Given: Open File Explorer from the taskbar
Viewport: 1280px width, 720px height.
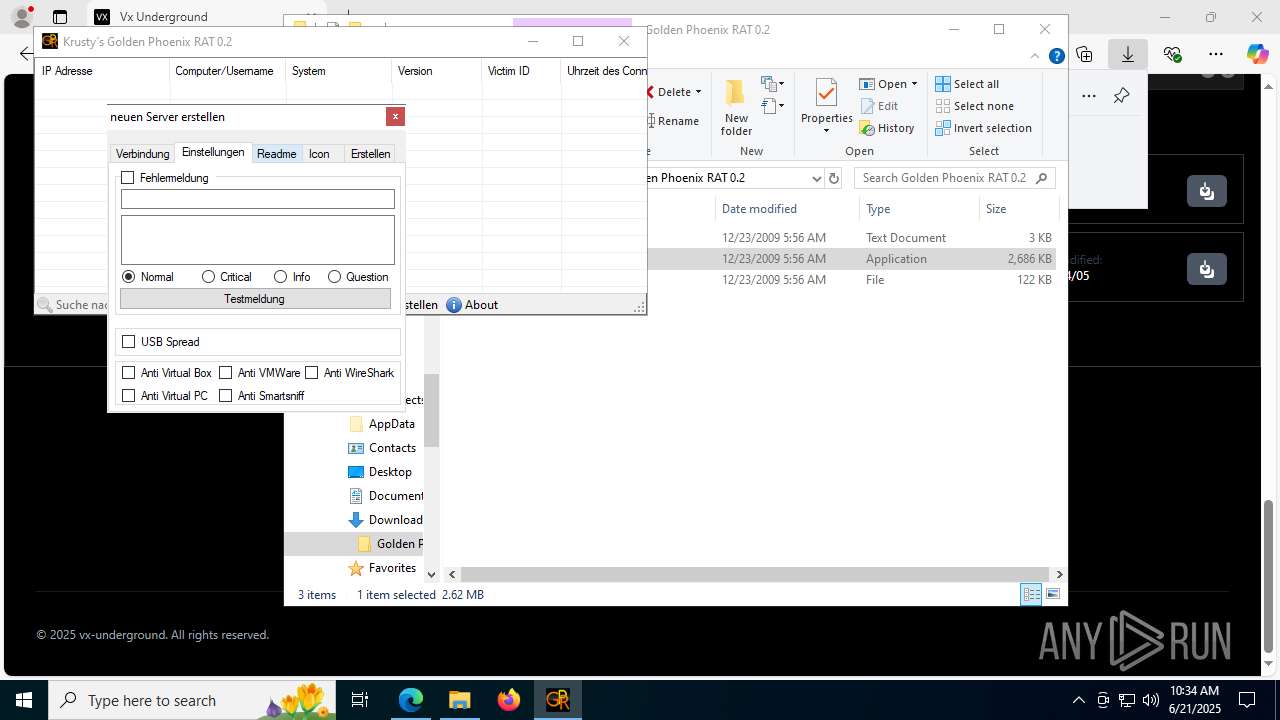Looking at the screenshot, I should 460,700.
